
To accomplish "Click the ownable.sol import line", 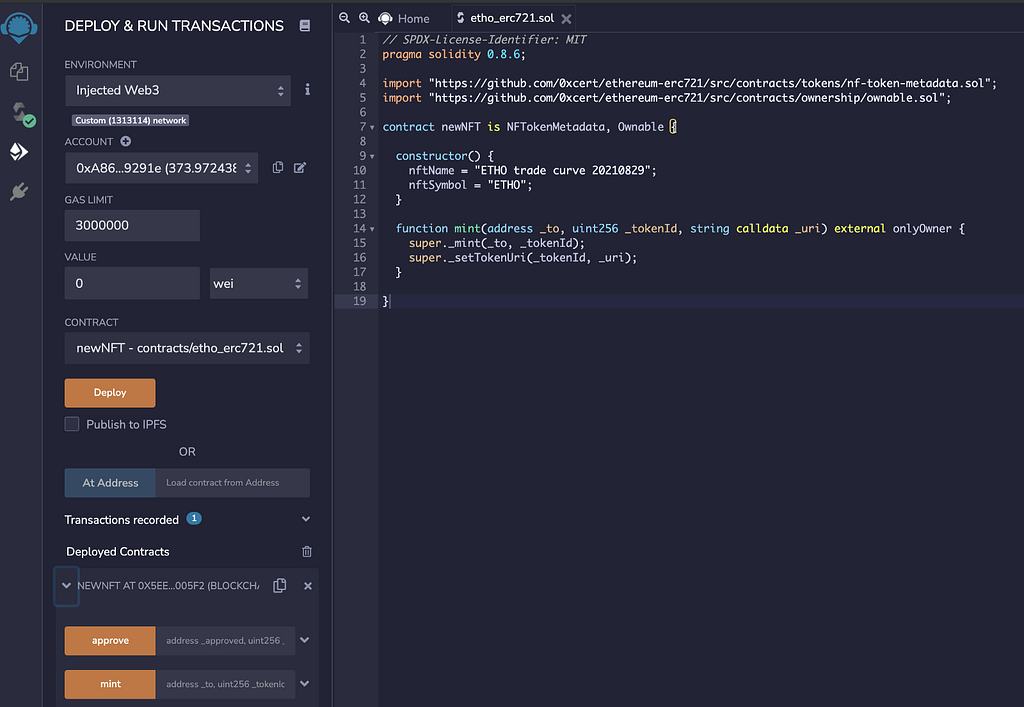I will (667, 98).
